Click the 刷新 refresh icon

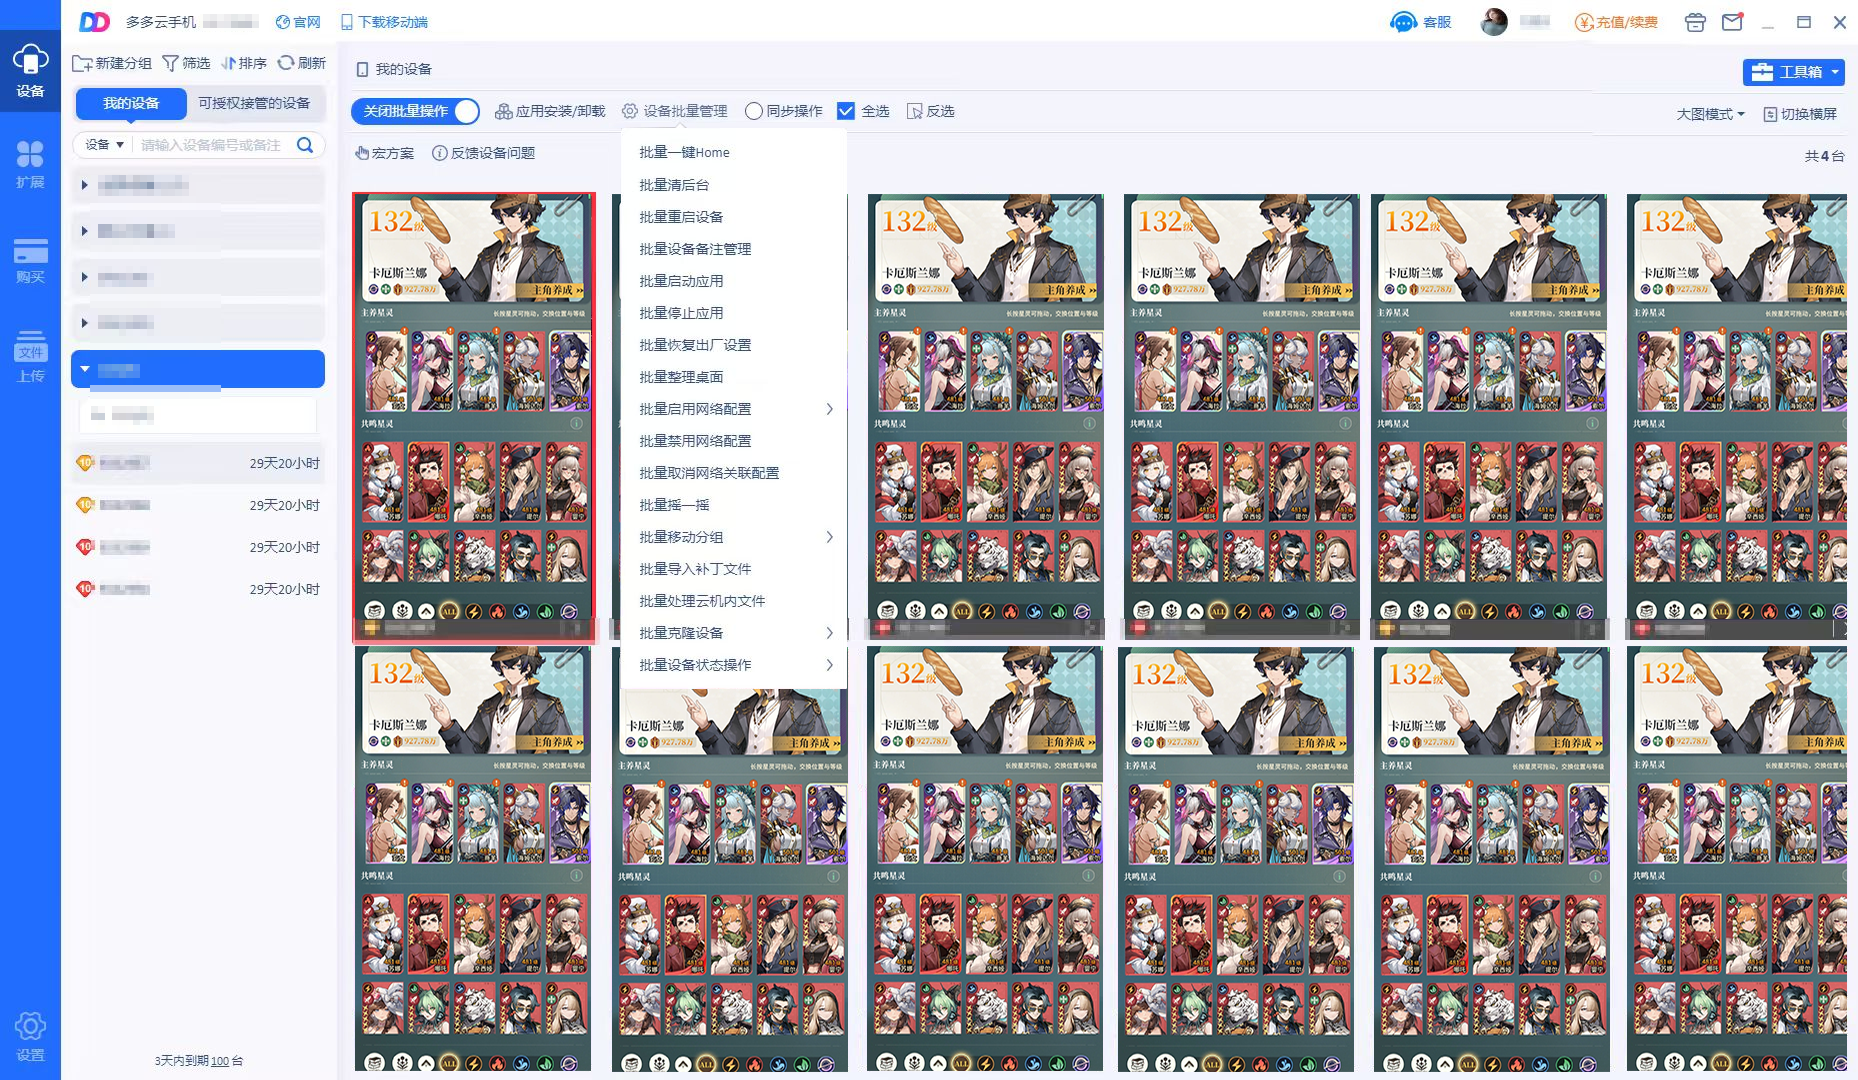pos(286,63)
